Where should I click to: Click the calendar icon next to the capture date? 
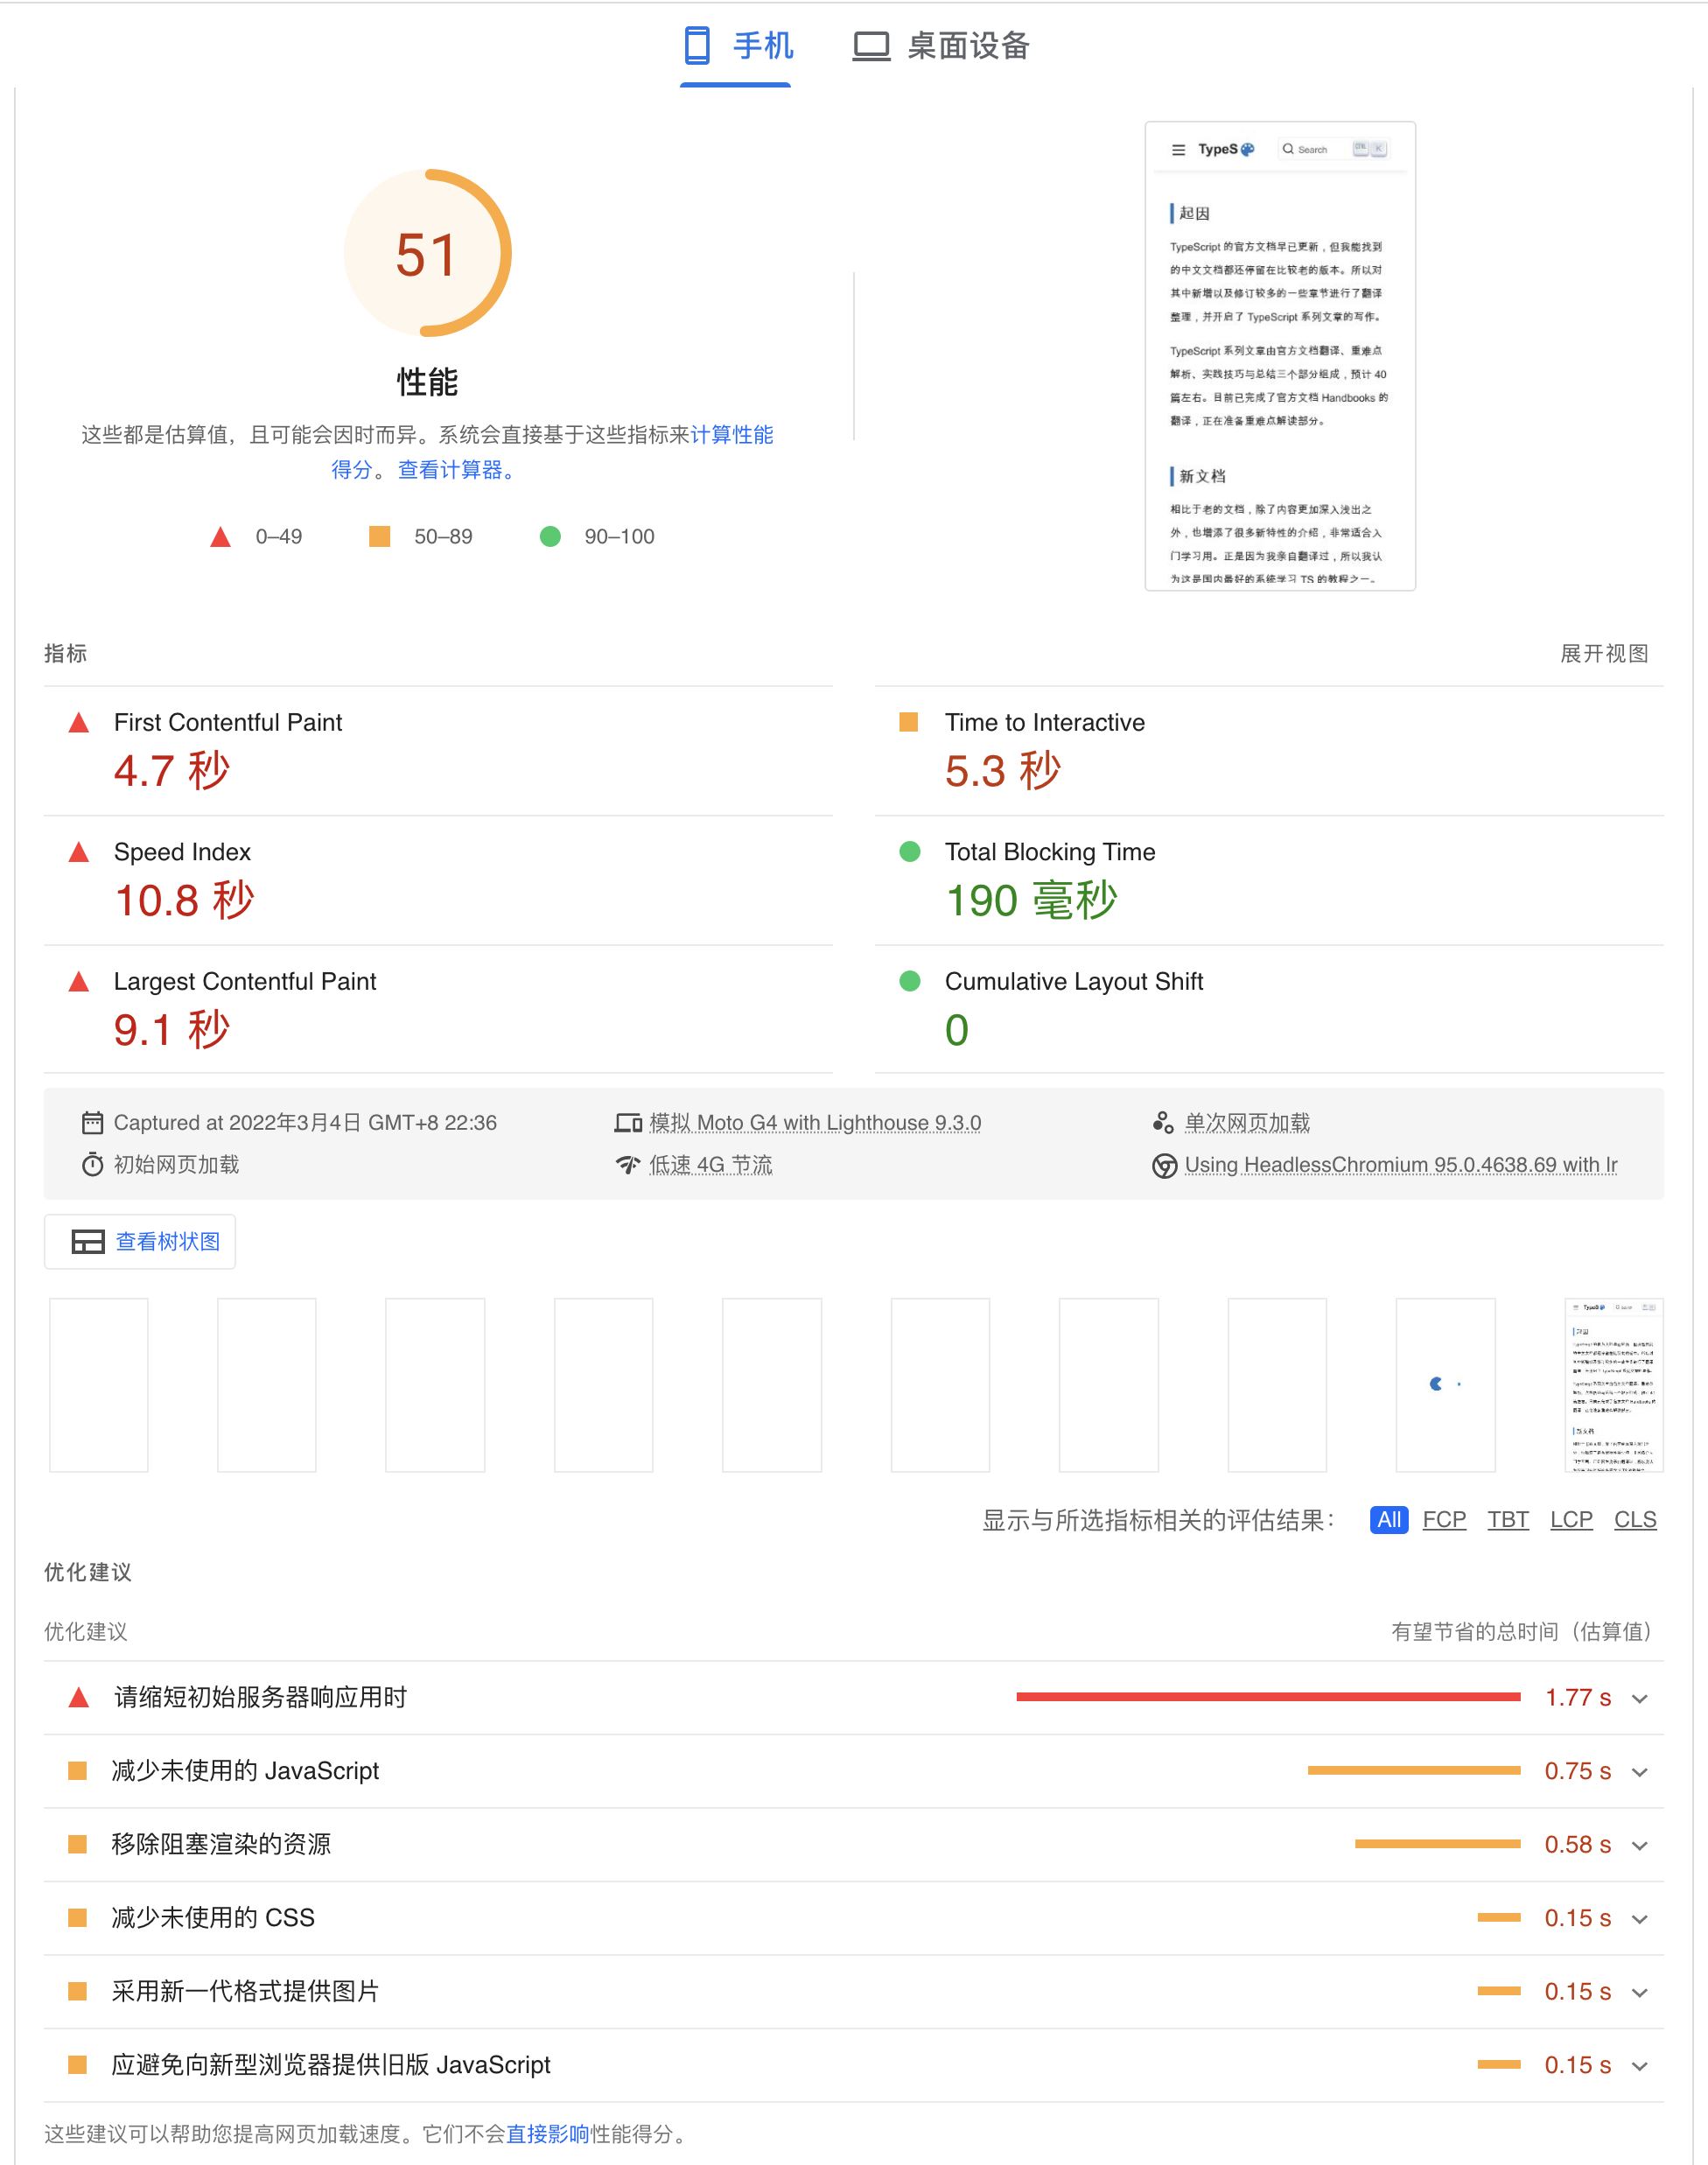(x=93, y=1122)
